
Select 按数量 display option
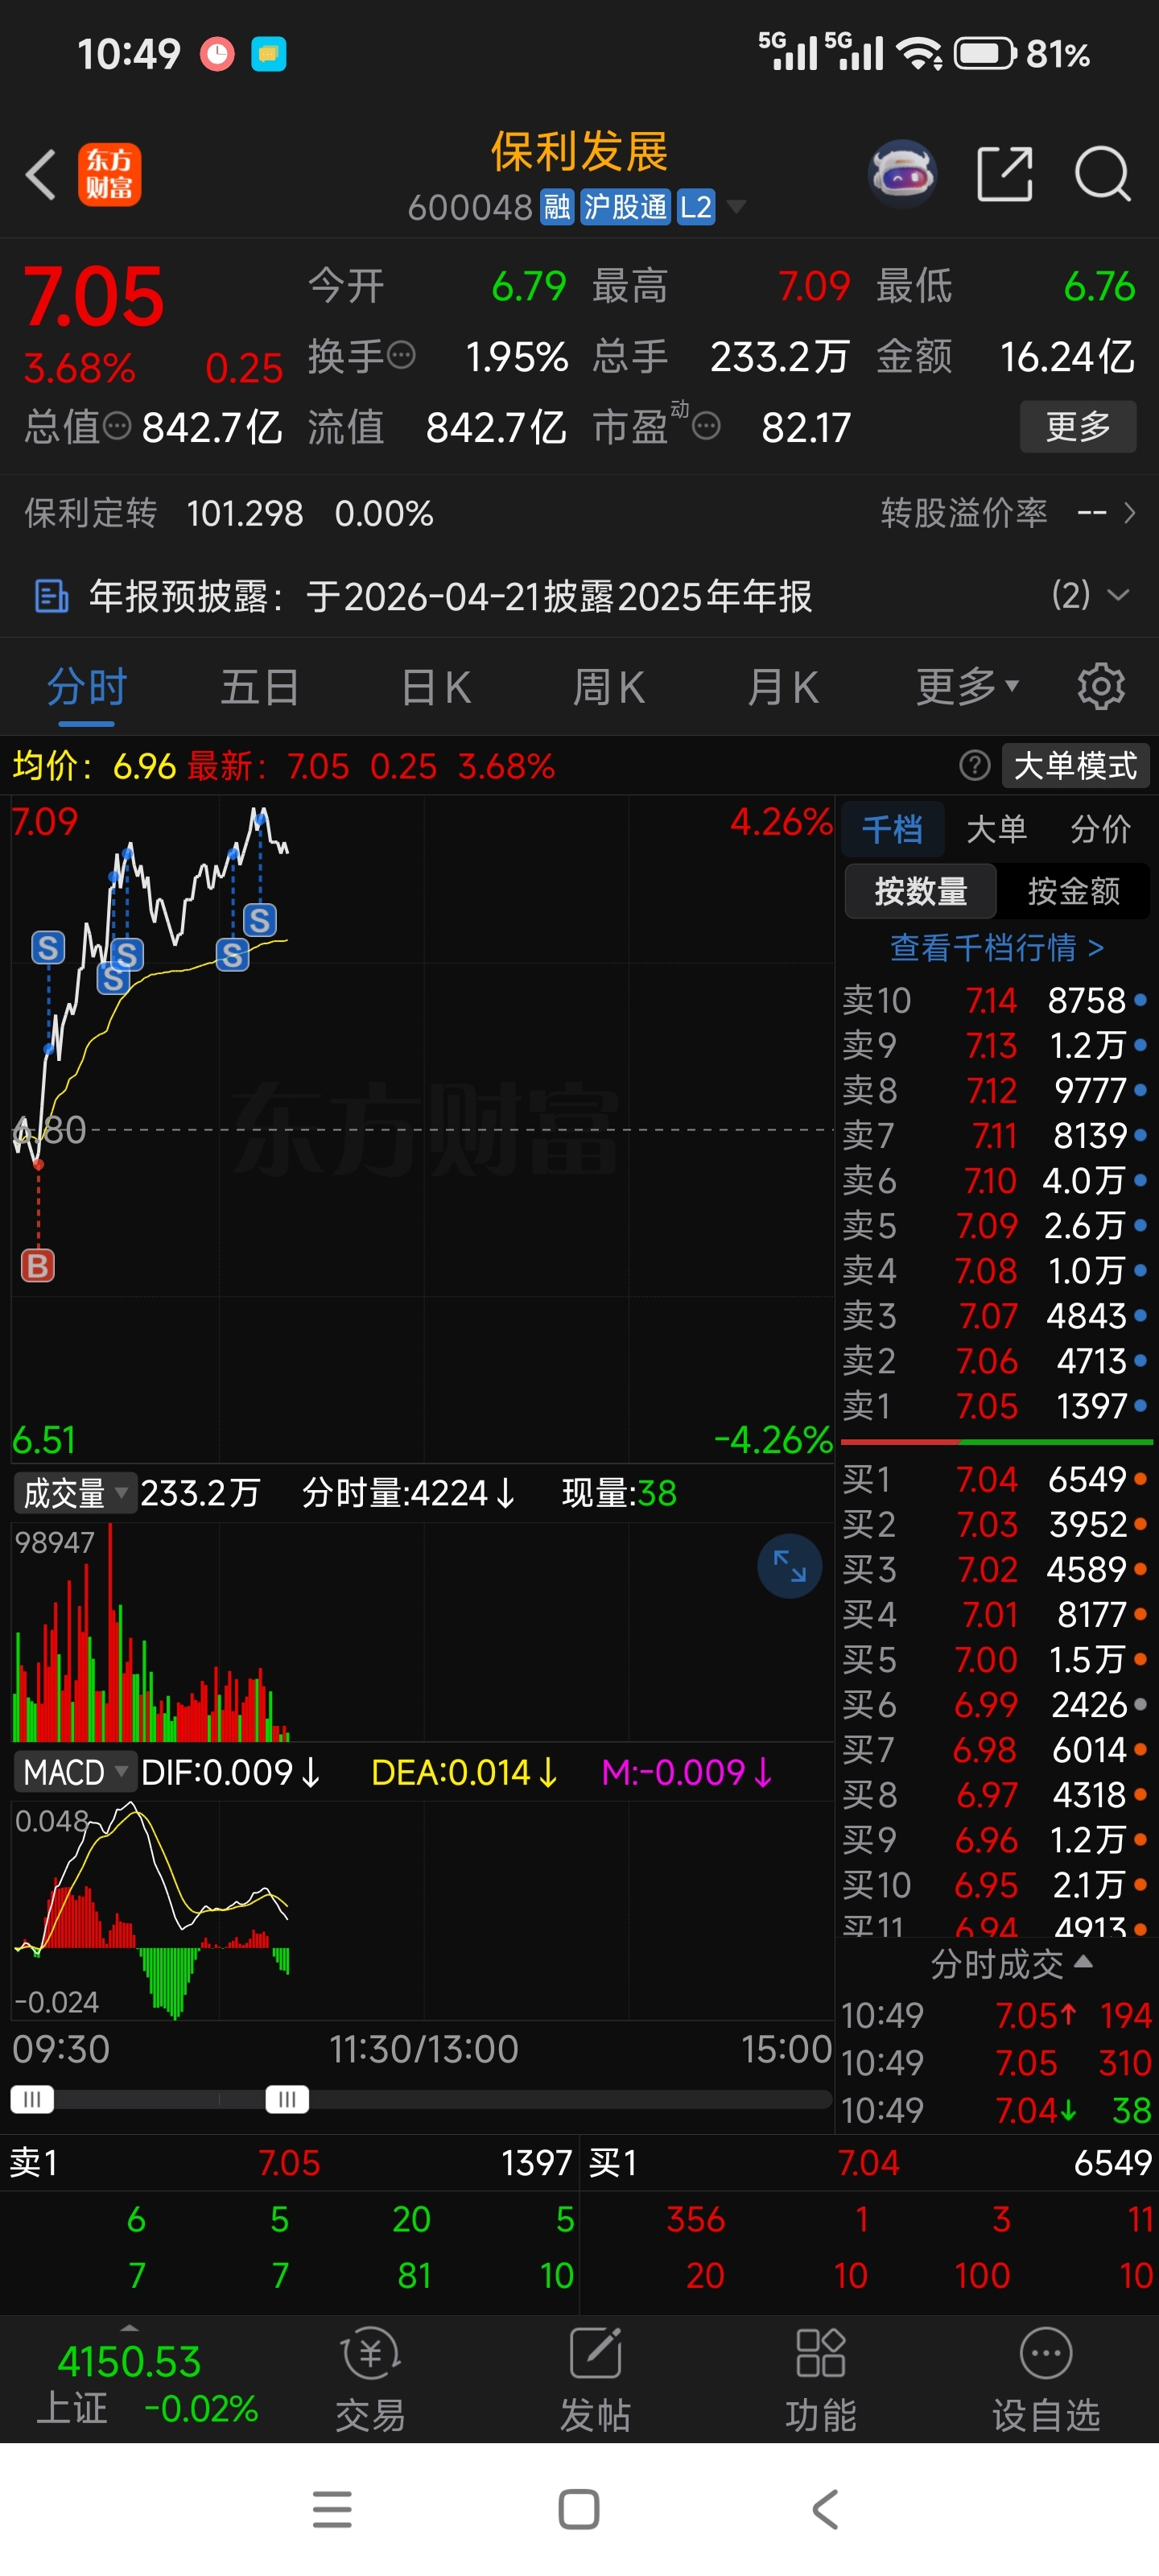(x=920, y=891)
